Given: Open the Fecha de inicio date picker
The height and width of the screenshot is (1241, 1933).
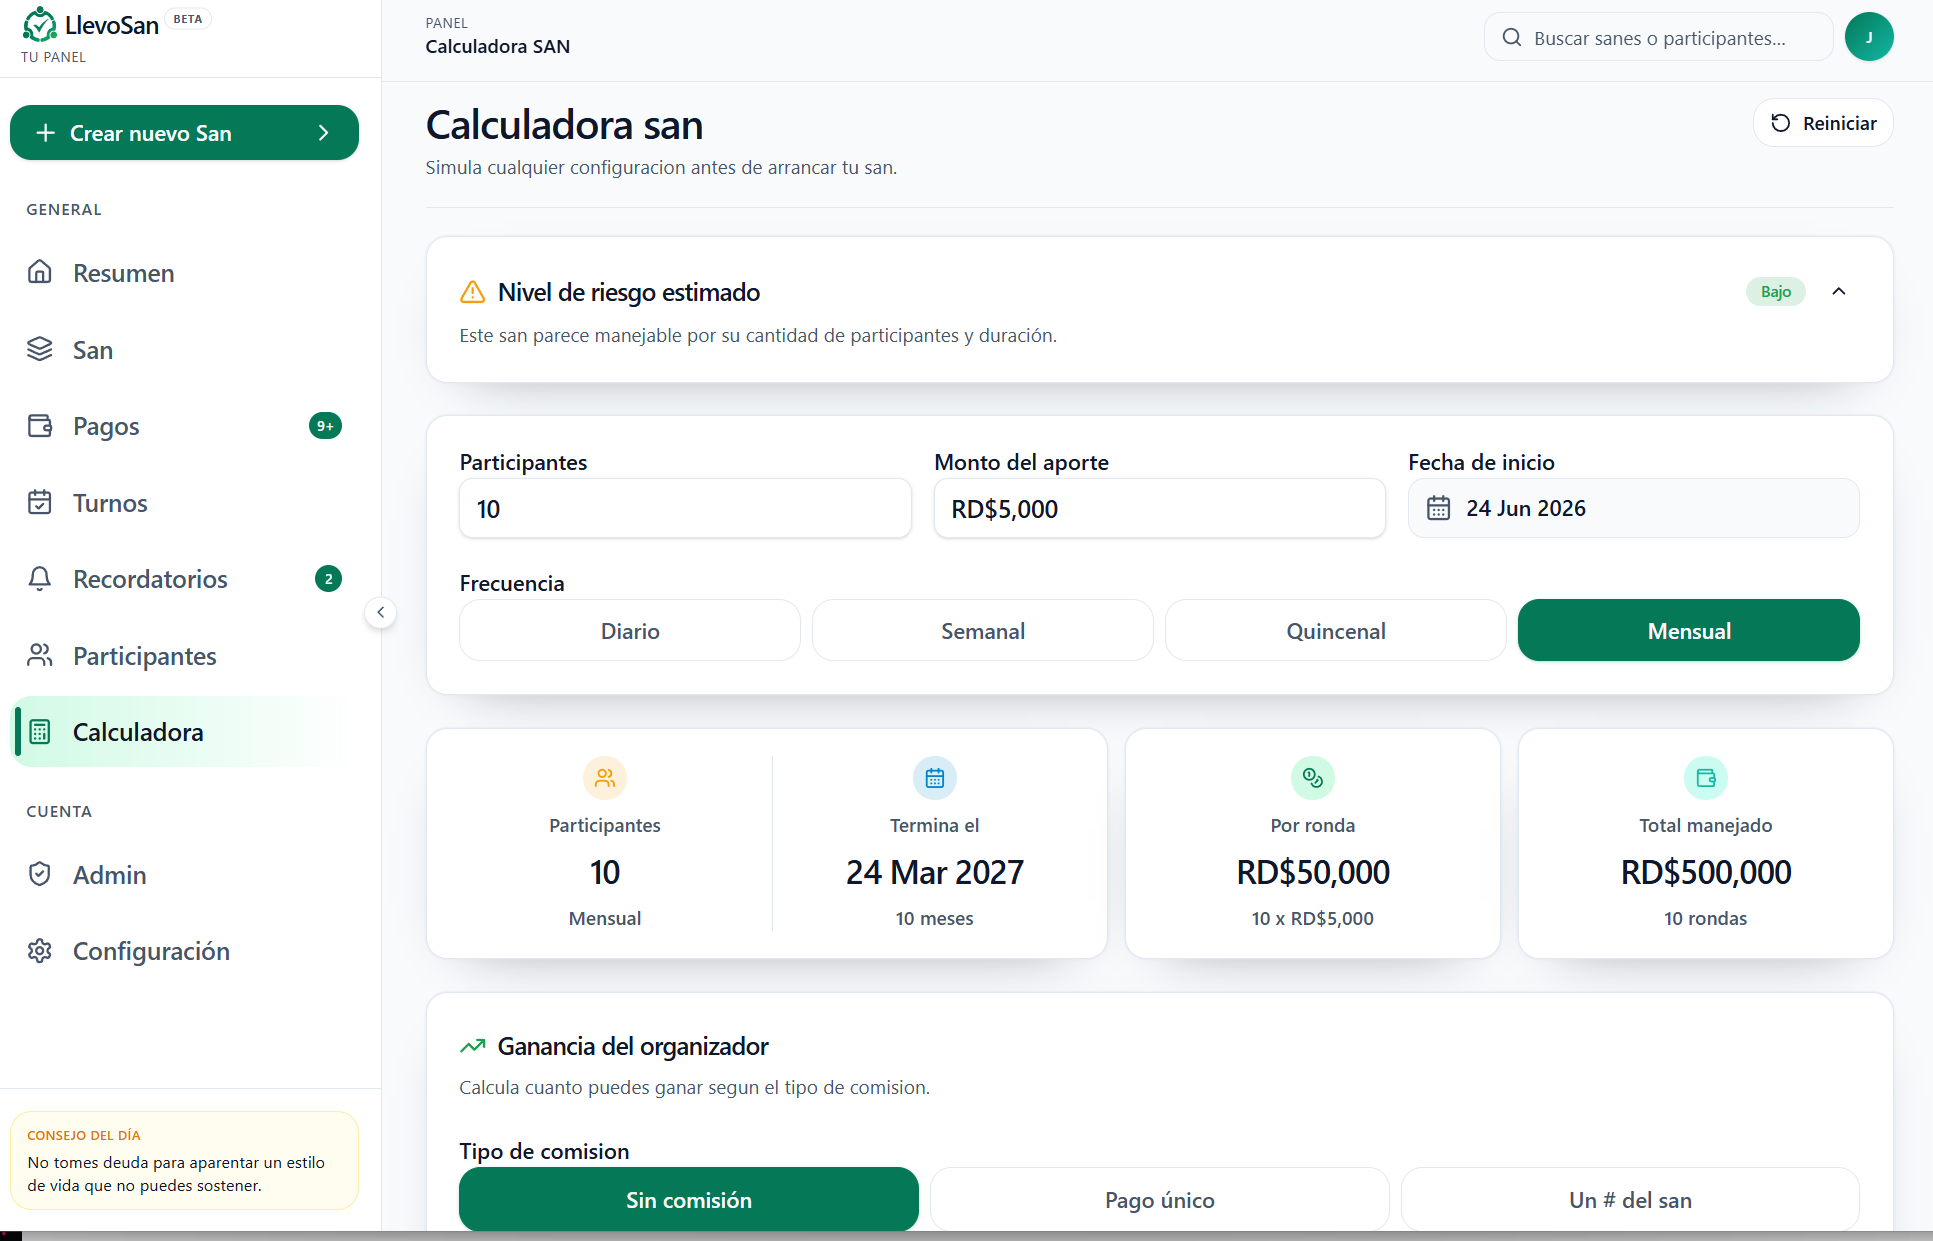Looking at the screenshot, I should [x=1634, y=508].
